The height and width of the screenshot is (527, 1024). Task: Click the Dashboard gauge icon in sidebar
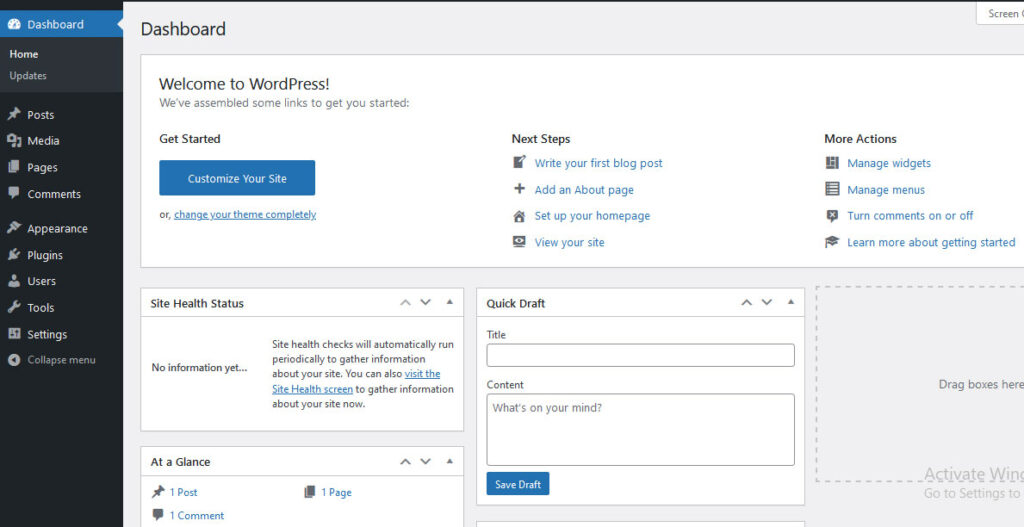pos(14,24)
